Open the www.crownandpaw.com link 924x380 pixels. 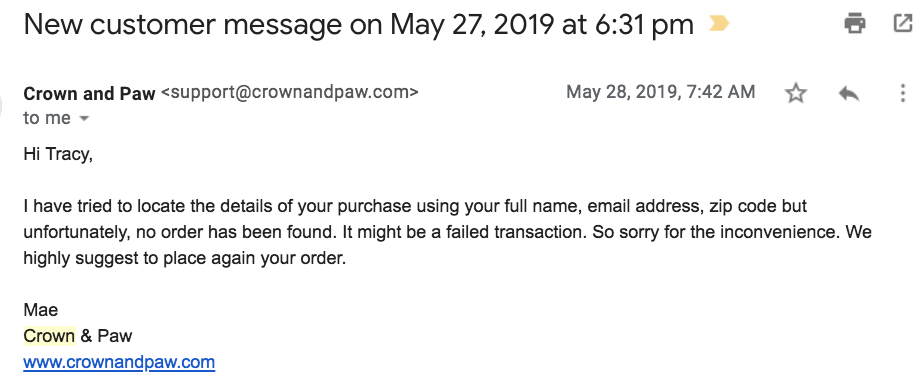pyautogui.click(x=119, y=362)
